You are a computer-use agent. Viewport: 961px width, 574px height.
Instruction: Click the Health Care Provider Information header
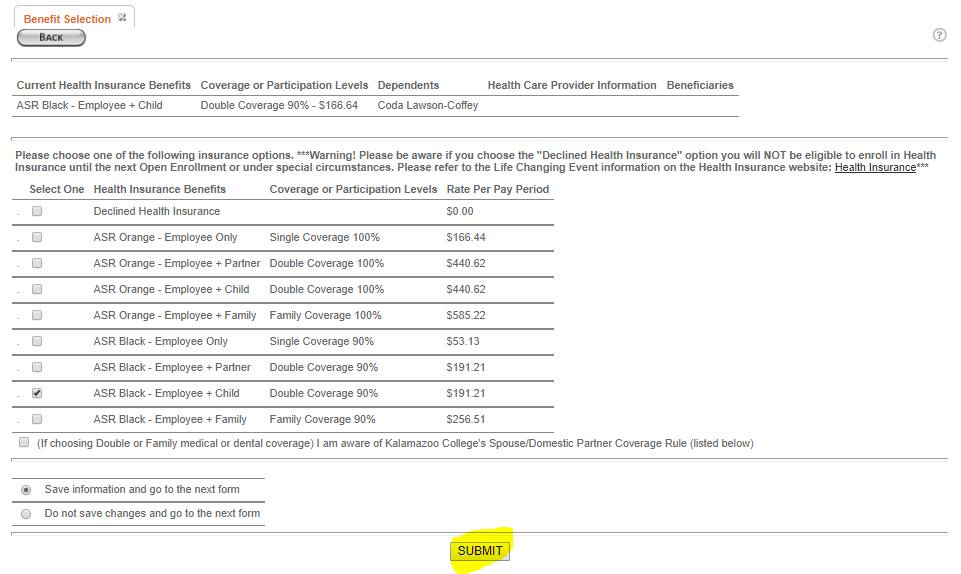tap(572, 85)
